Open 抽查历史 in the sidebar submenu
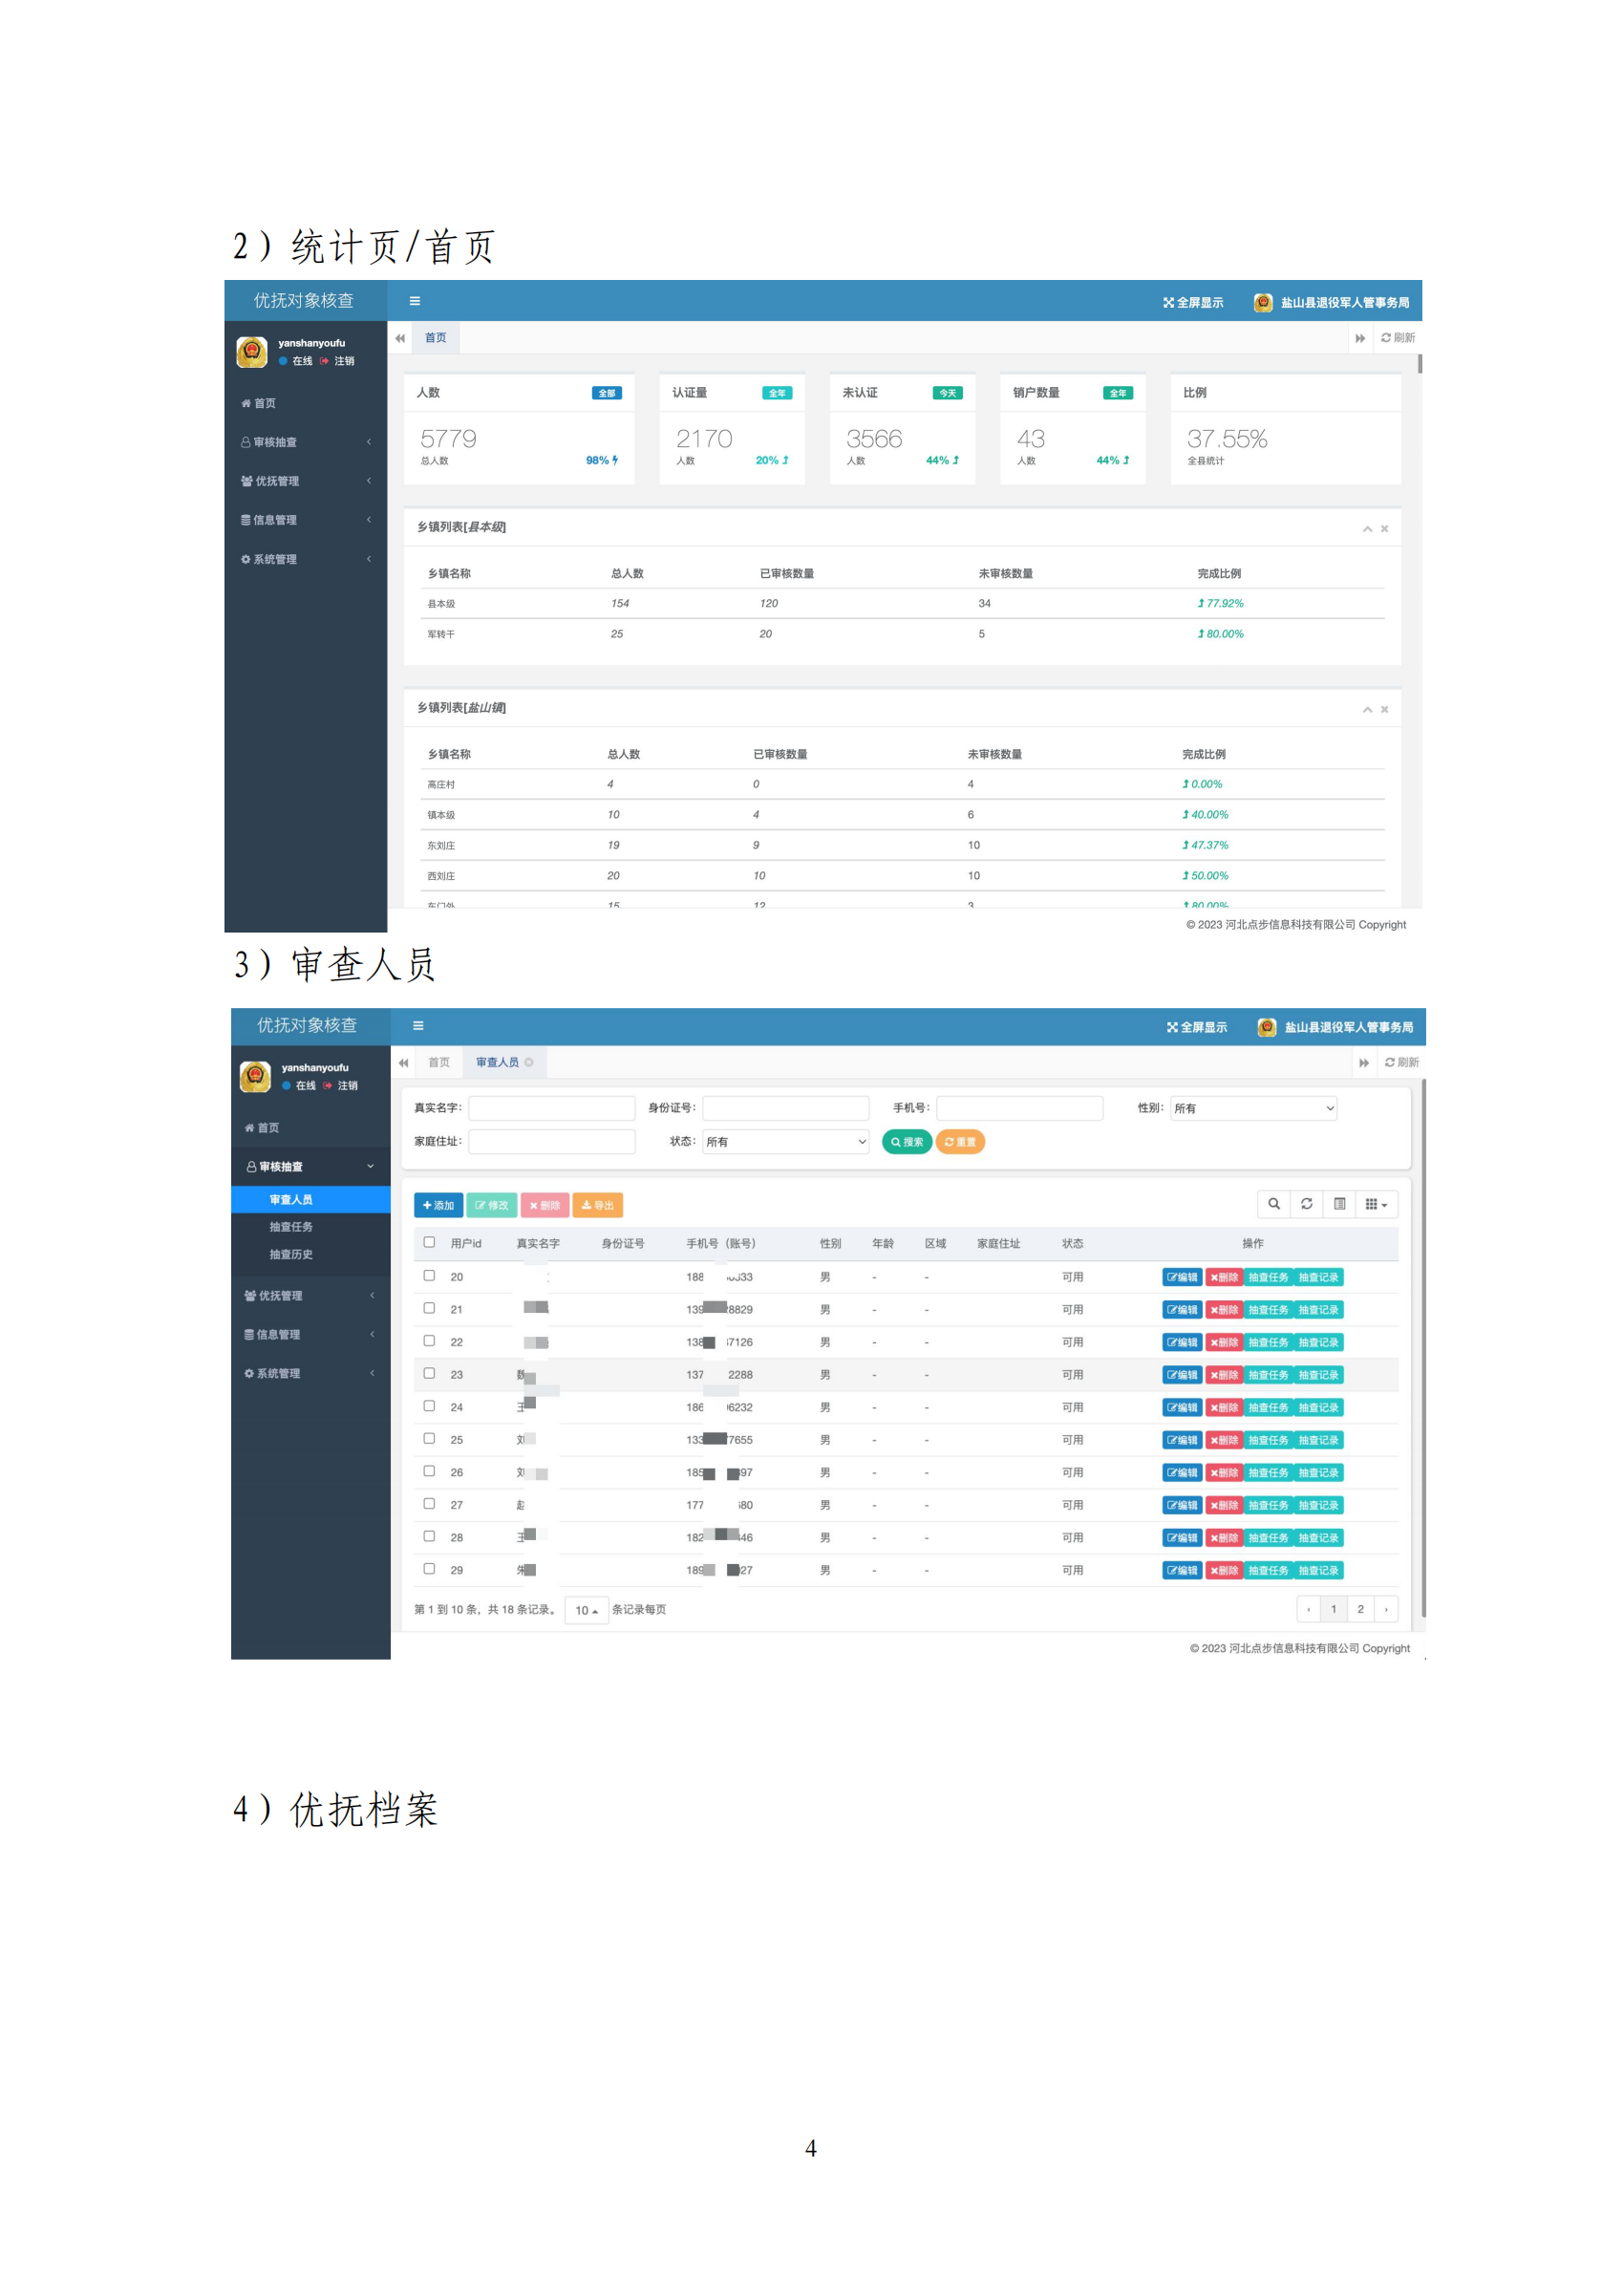 tap(291, 1255)
